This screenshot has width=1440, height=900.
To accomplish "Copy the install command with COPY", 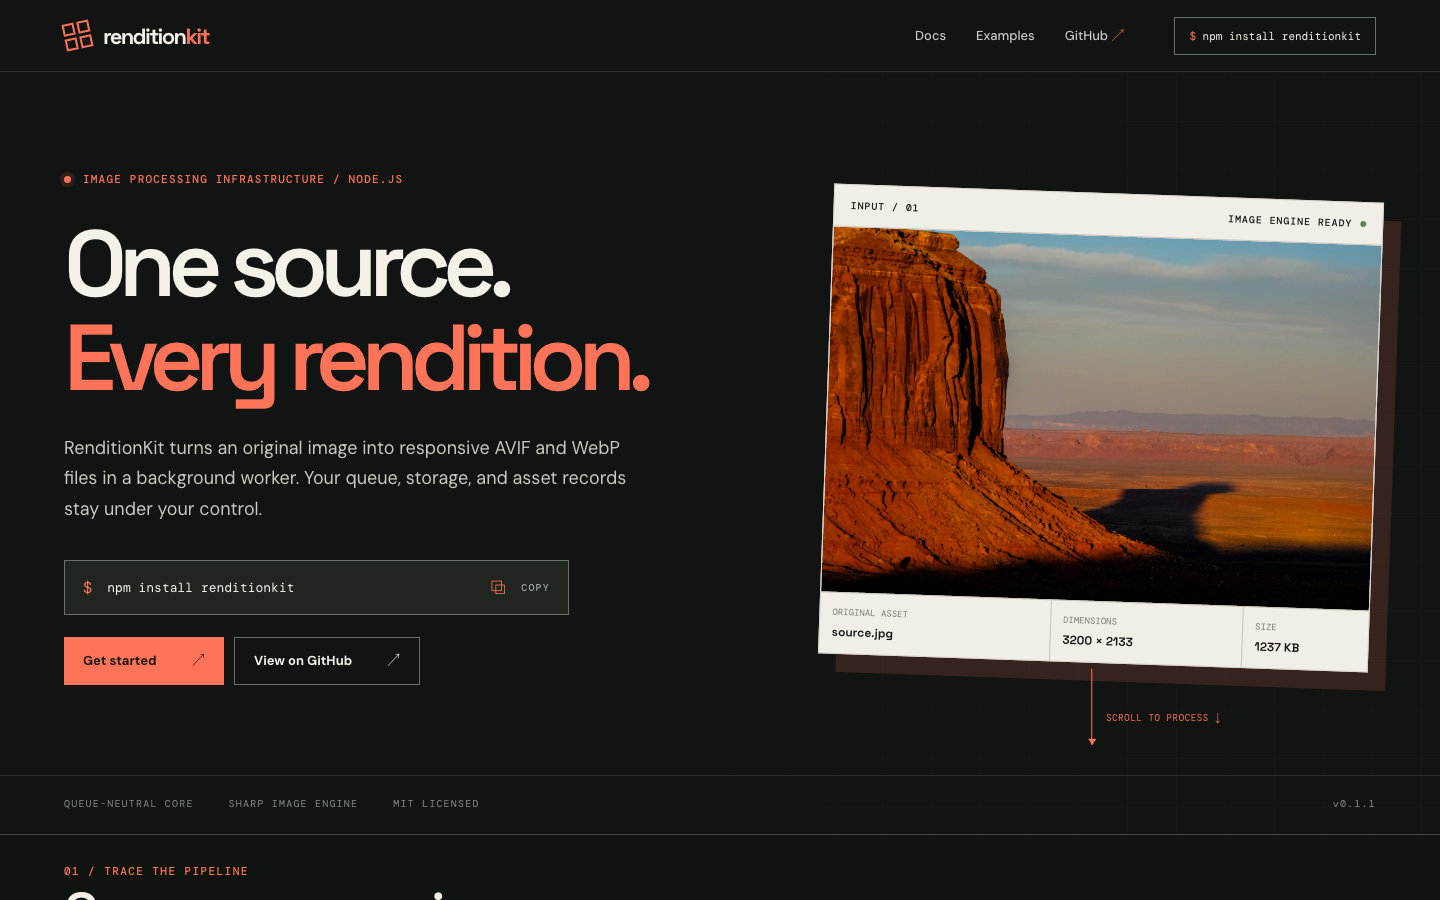I will (x=520, y=588).
